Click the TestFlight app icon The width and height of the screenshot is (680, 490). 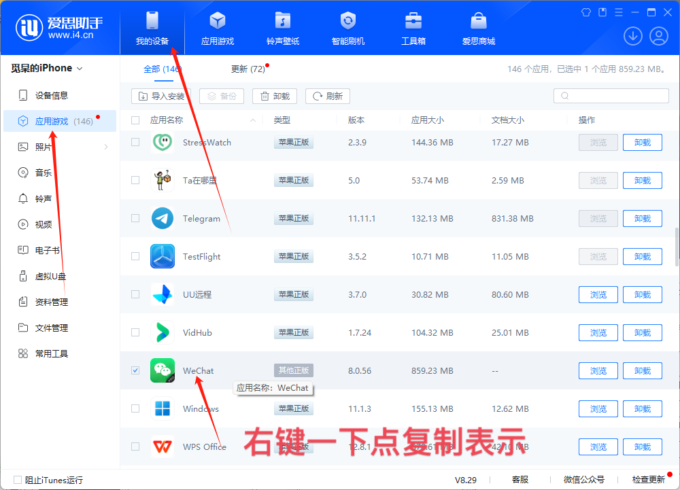tap(163, 256)
